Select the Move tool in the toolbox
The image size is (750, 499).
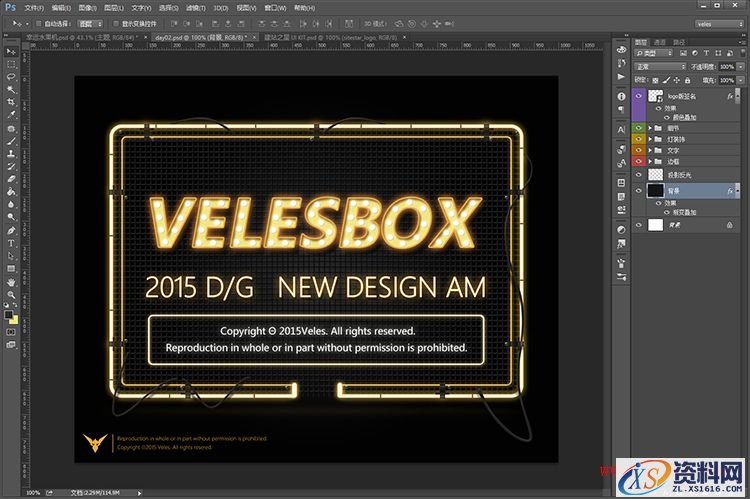11,50
